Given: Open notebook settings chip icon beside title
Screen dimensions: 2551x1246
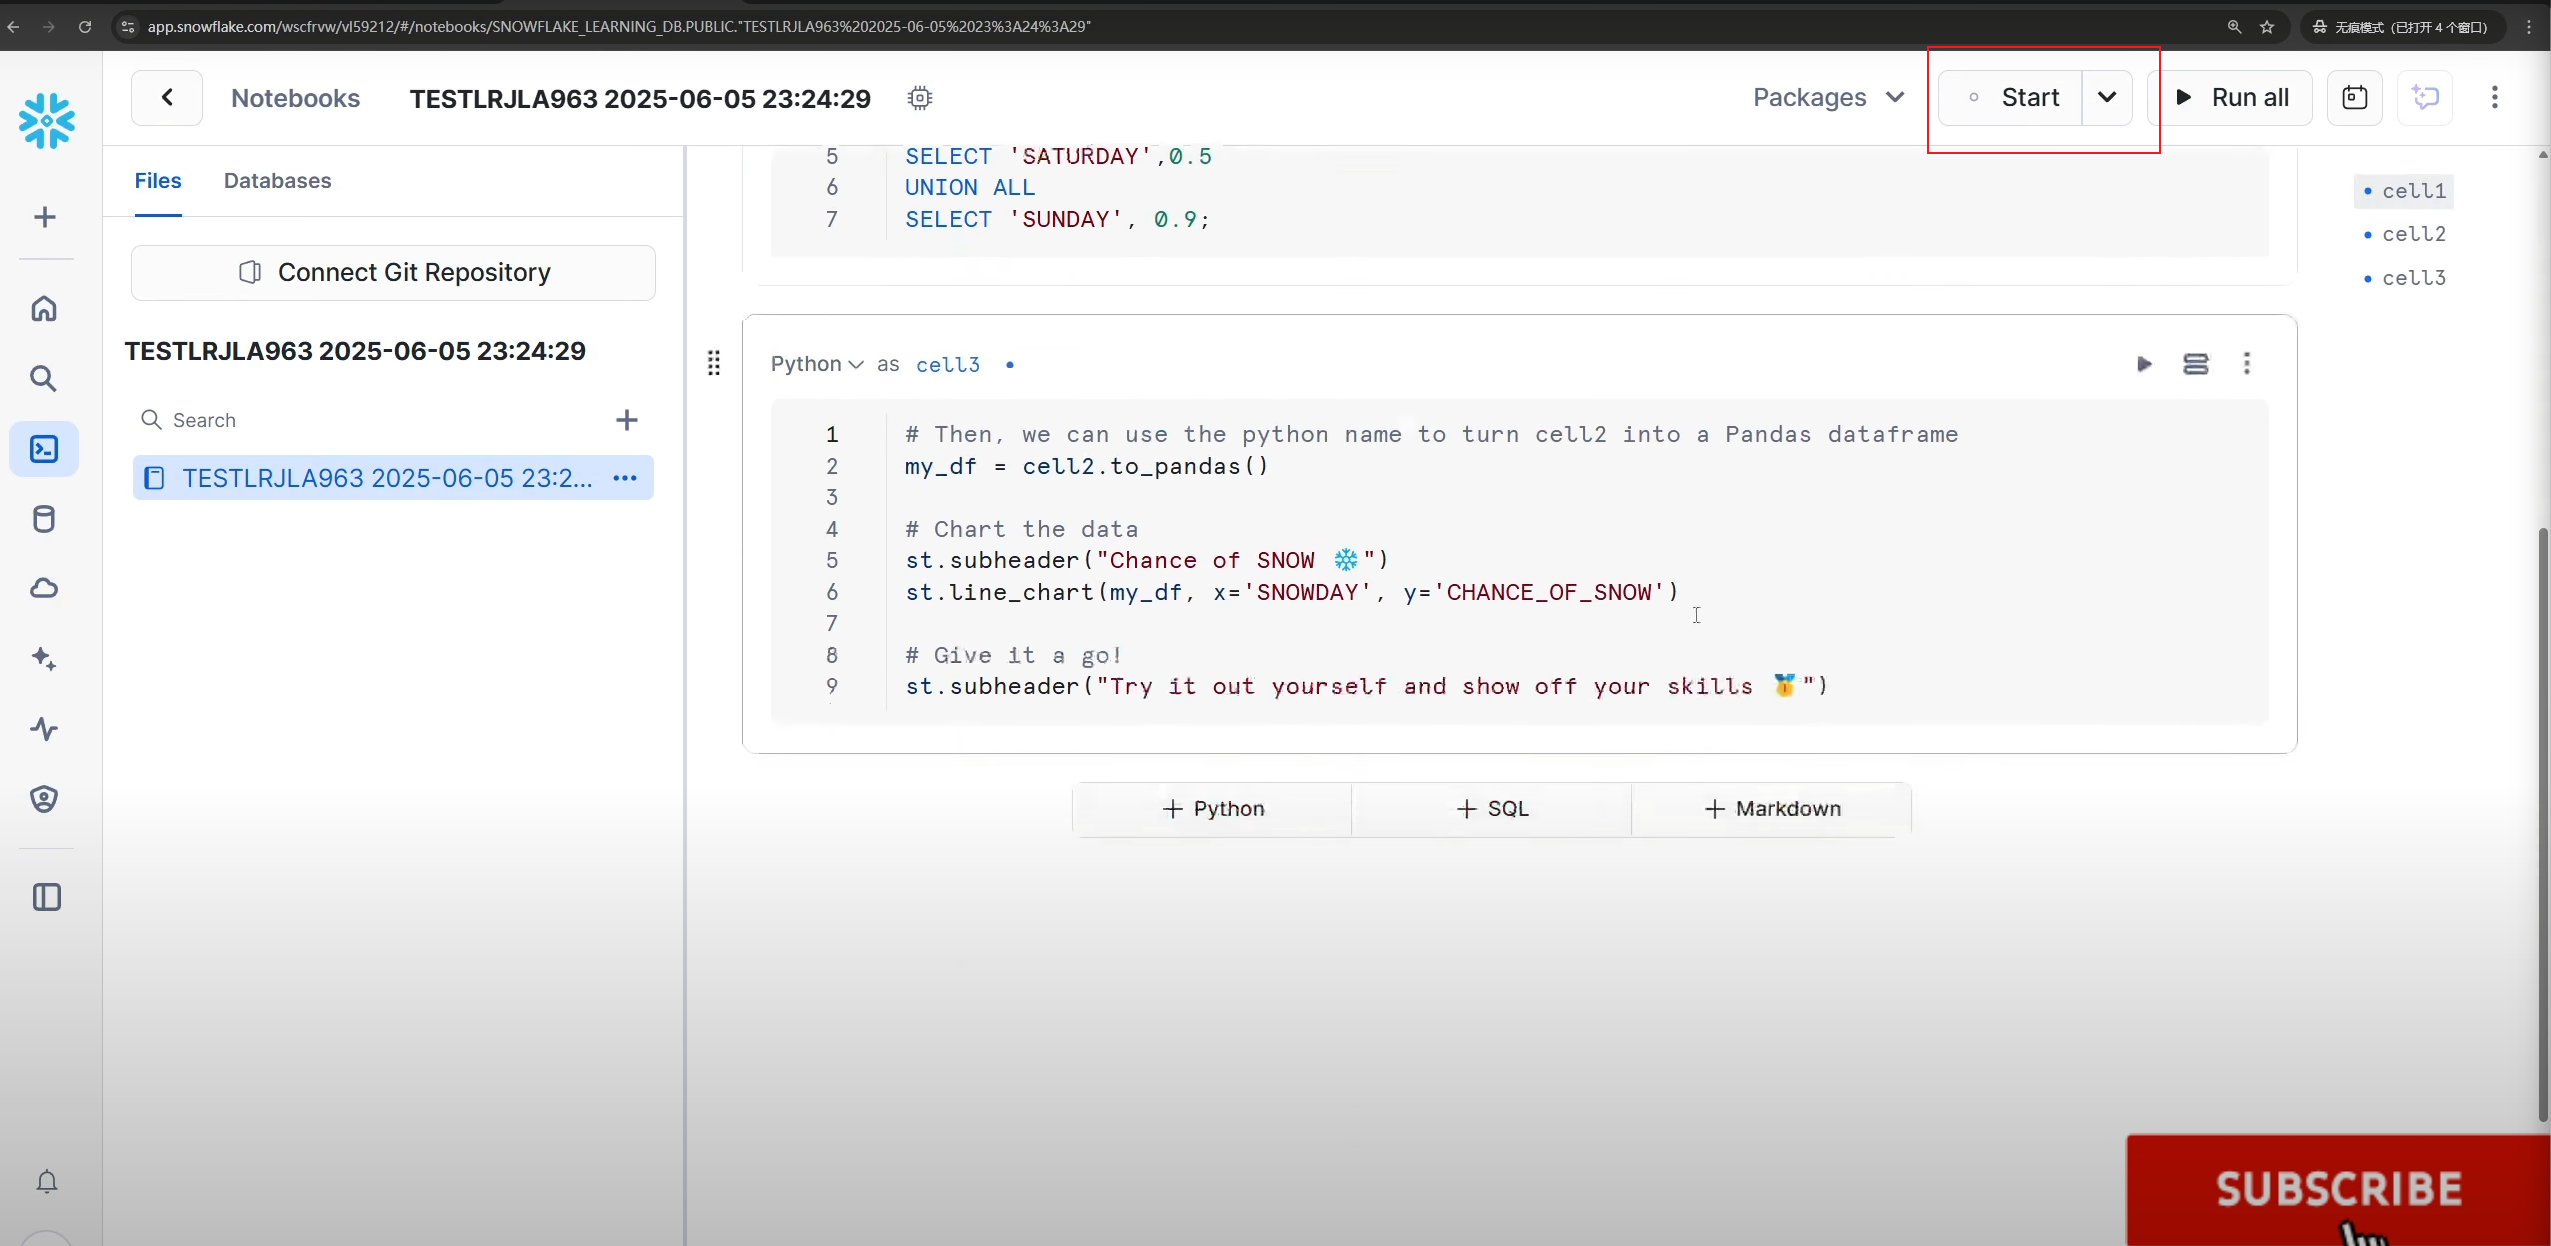Looking at the screenshot, I should (x=920, y=98).
